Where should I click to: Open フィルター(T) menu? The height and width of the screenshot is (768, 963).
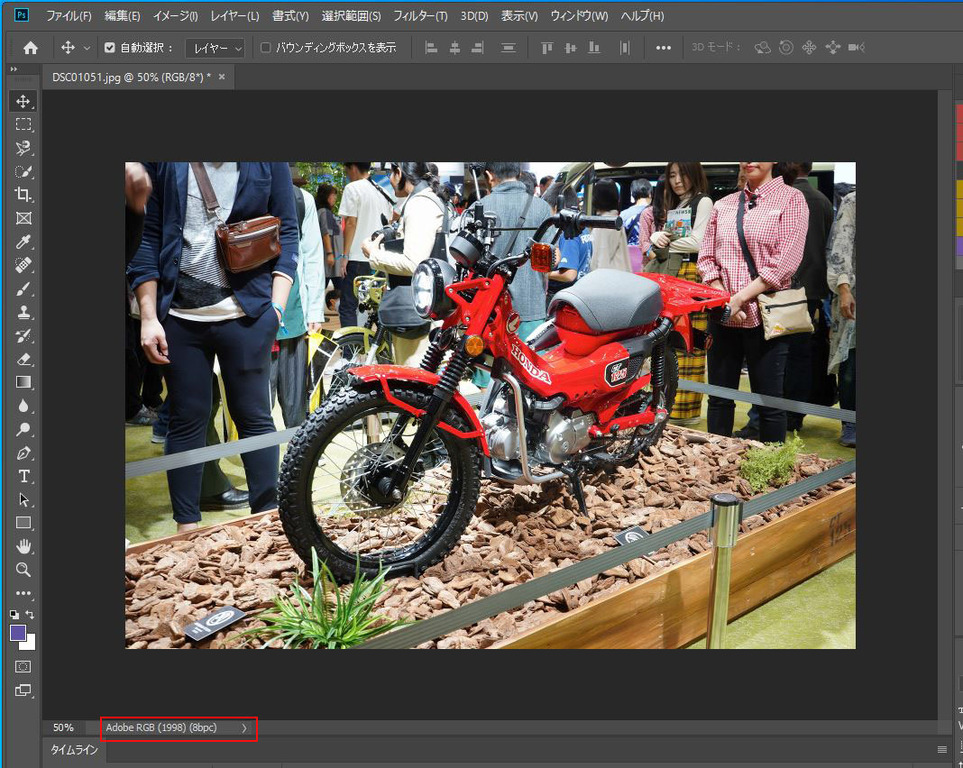click(420, 16)
